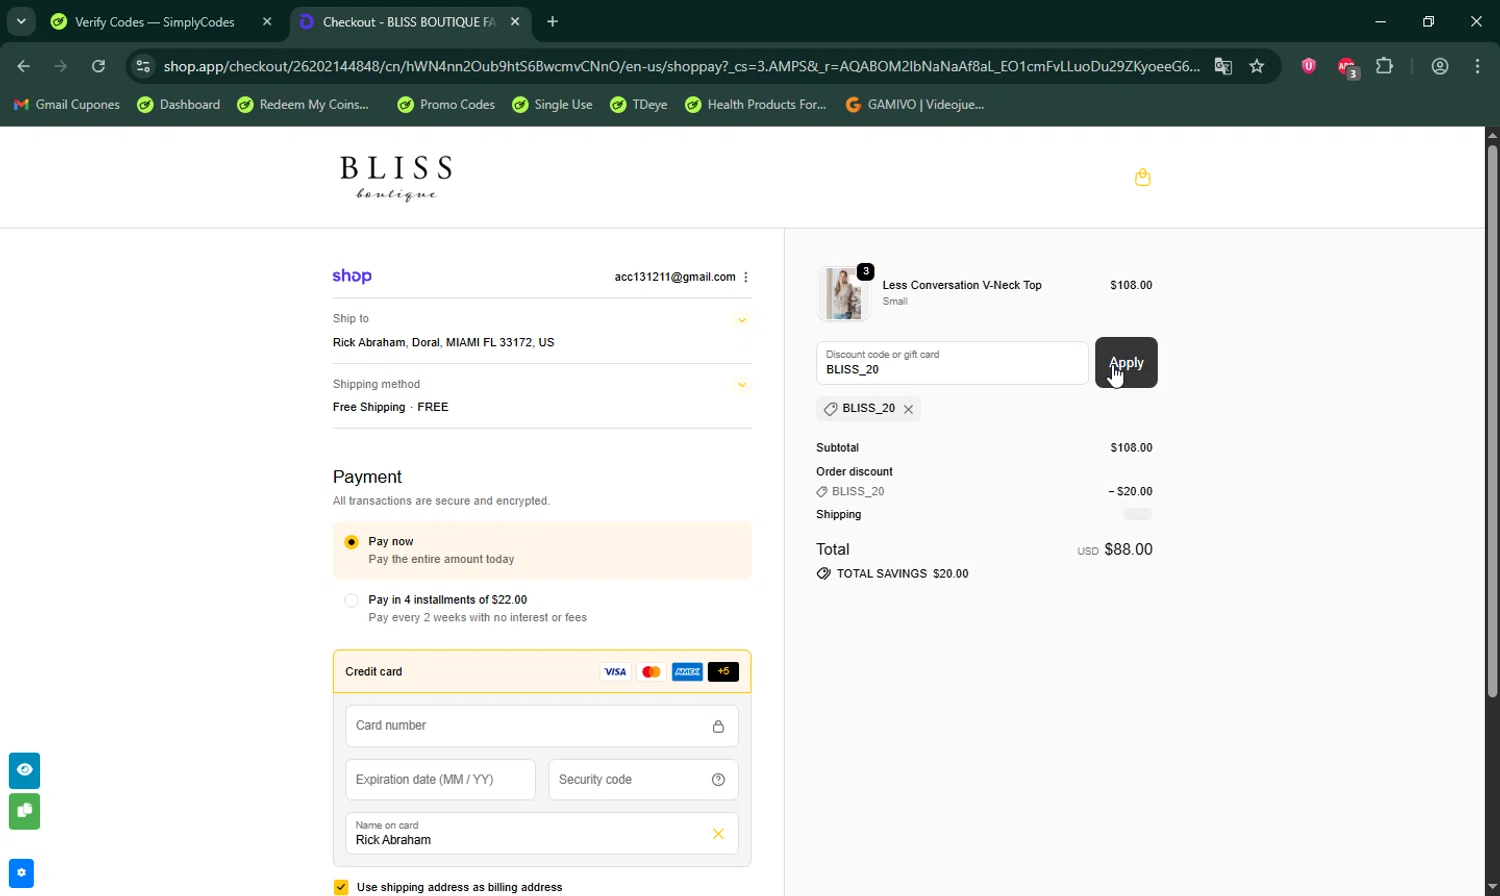Viewport: 1500px width, 896px height.
Task: Click the Mastercard icon
Action: click(651, 672)
